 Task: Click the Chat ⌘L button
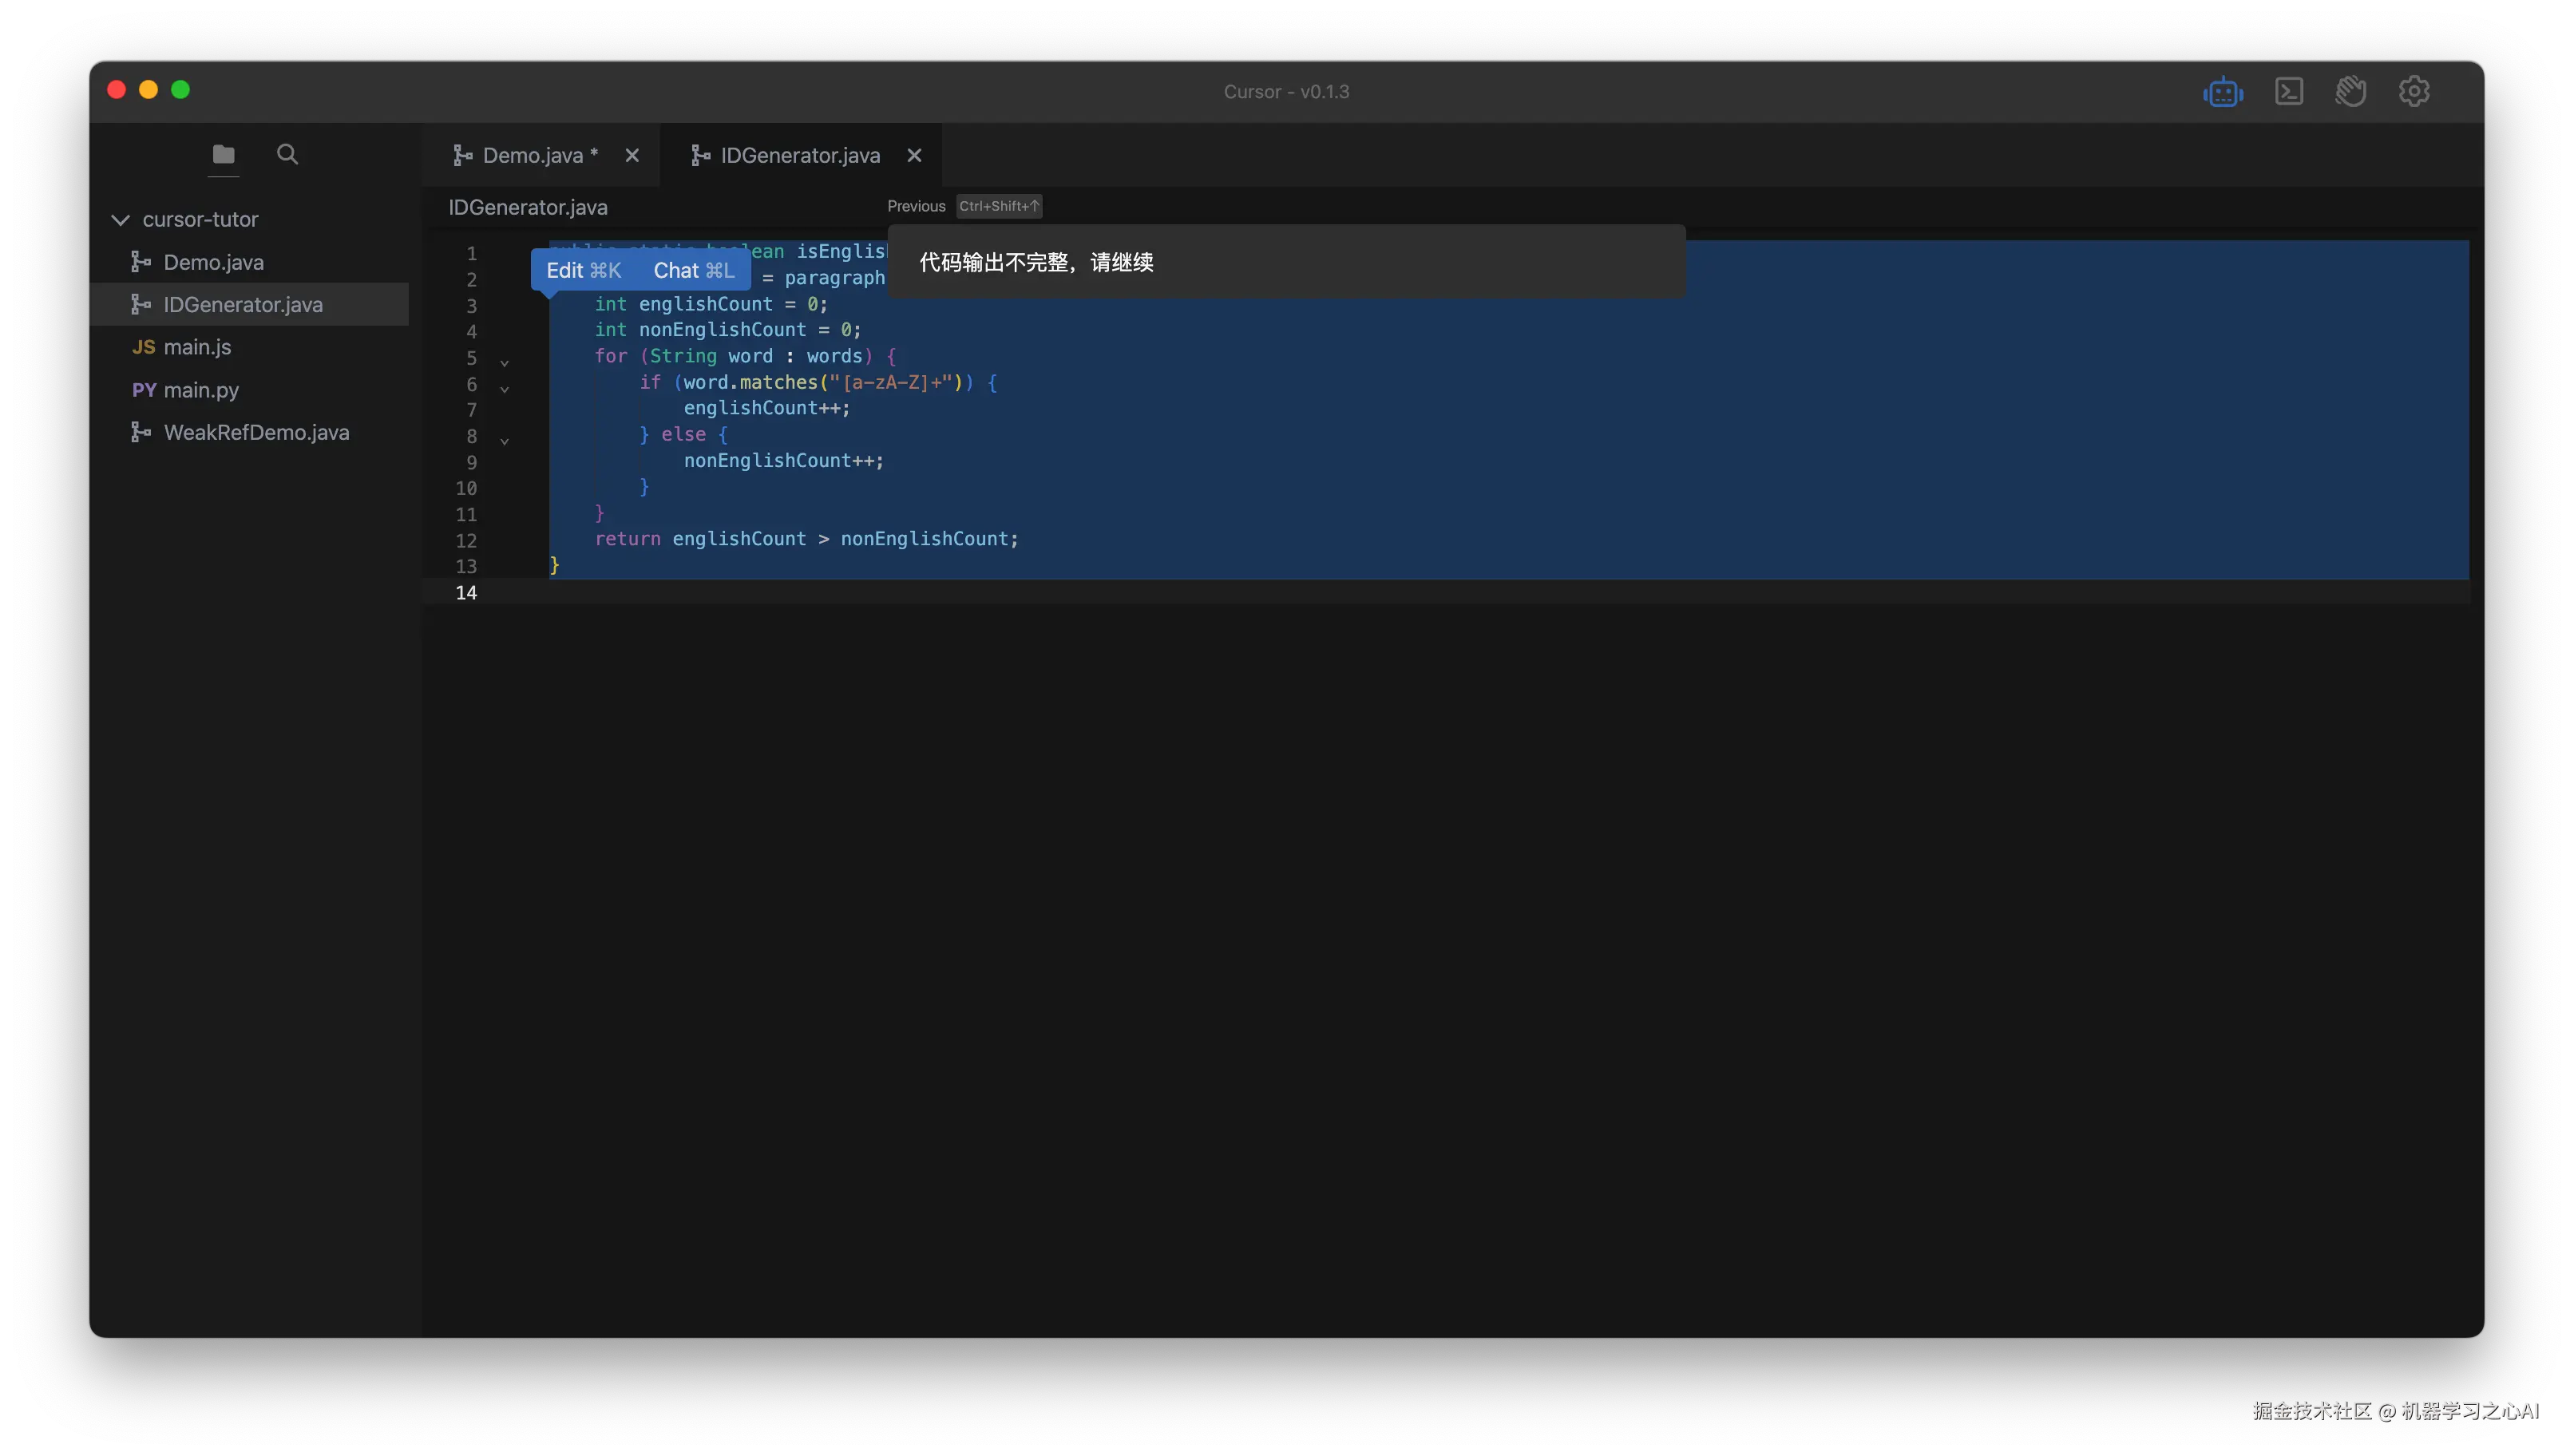[x=693, y=271]
